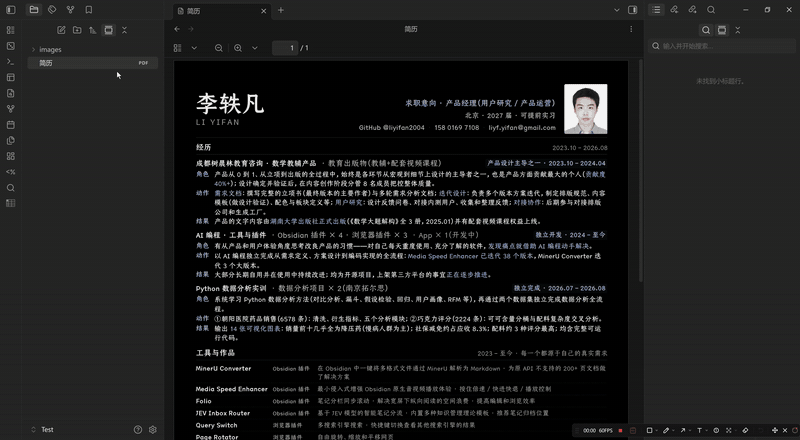Viewport: 800px width, 440px height.
Task: Select the arrow annotation tool
Action: (x=683, y=430)
